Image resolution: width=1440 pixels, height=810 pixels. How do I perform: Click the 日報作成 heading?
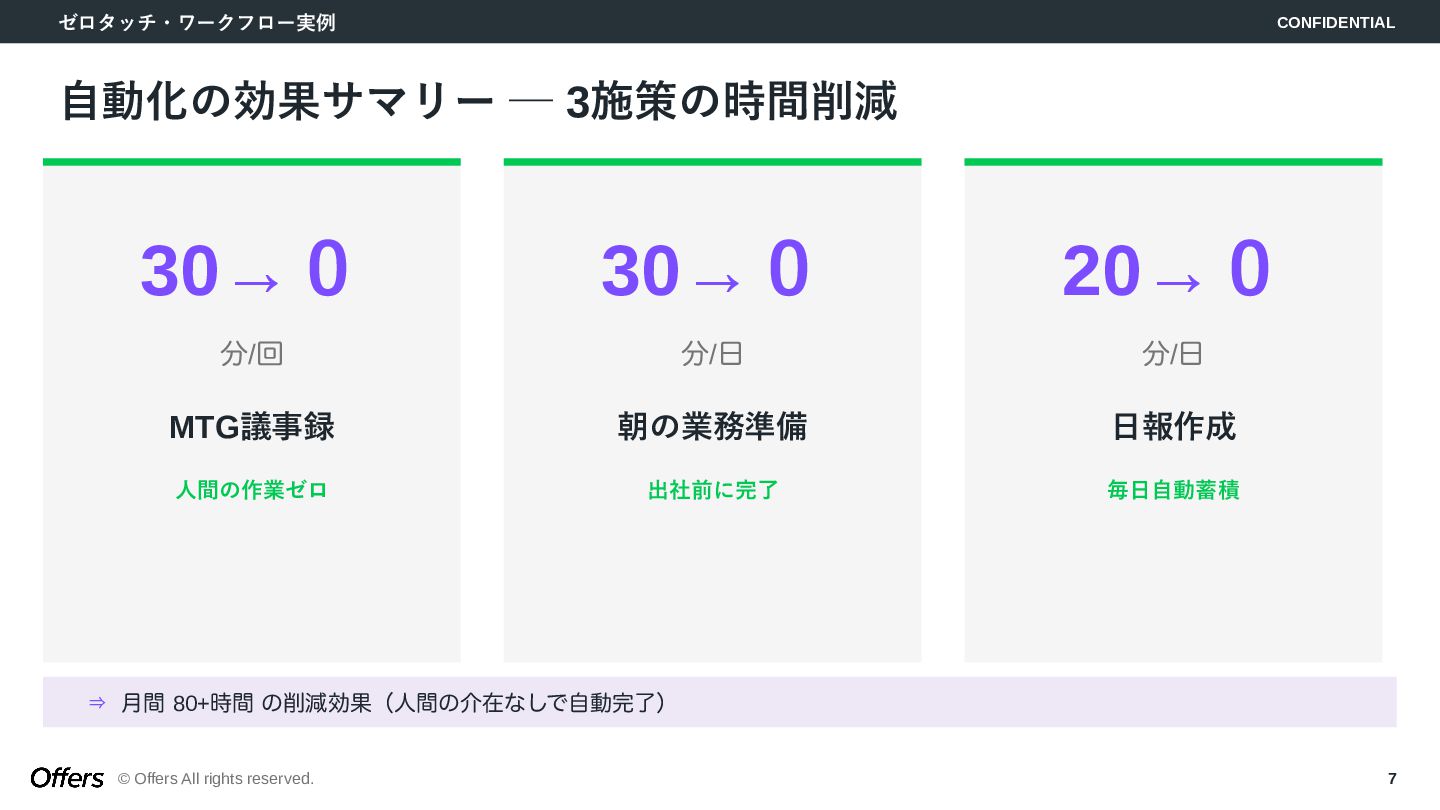pyautogui.click(x=1173, y=427)
